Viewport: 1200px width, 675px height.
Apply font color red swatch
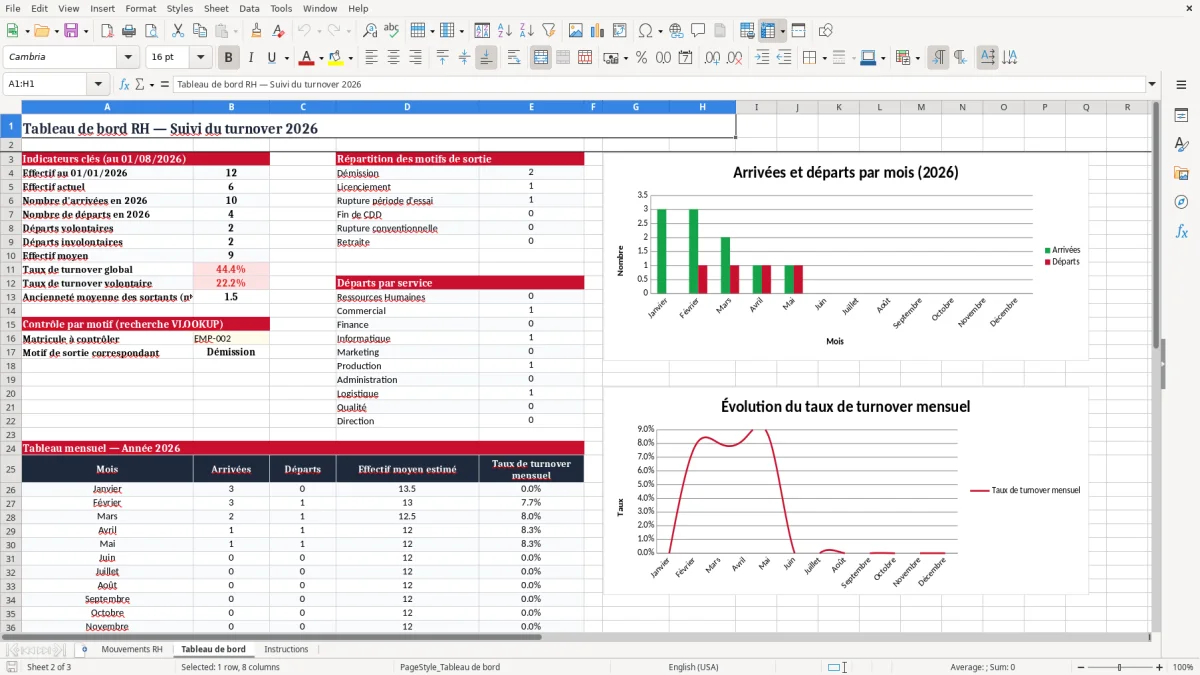point(307,58)
